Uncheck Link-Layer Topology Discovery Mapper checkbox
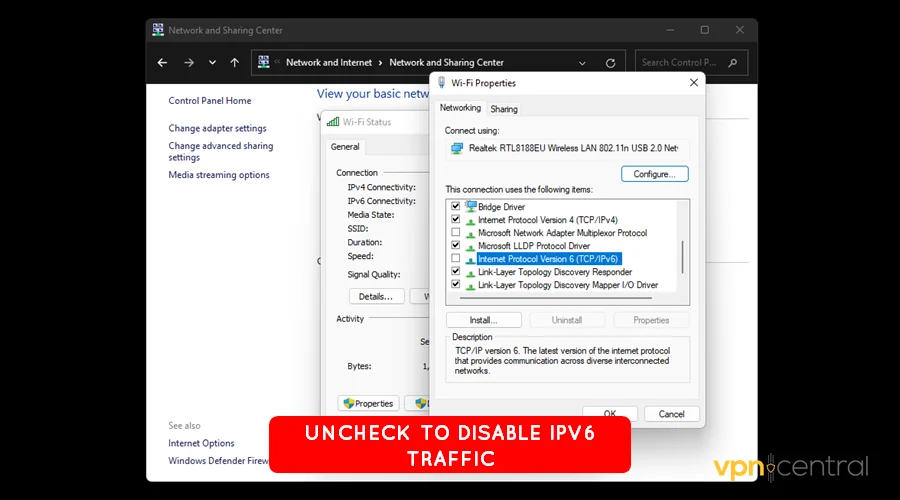Screen dimensions: 900x500 point(456,284)
